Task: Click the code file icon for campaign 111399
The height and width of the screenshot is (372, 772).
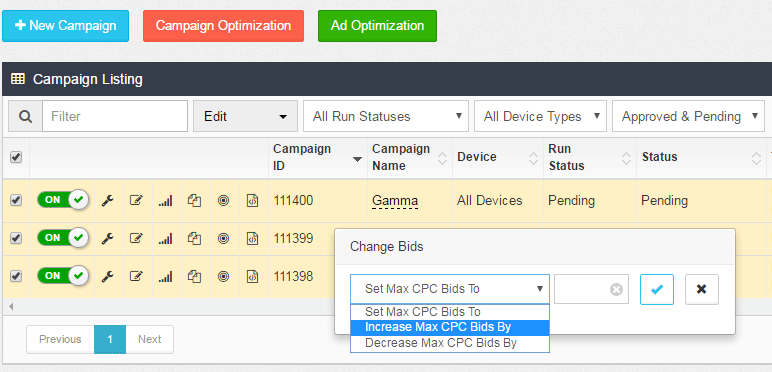Action: pos(253,239)
